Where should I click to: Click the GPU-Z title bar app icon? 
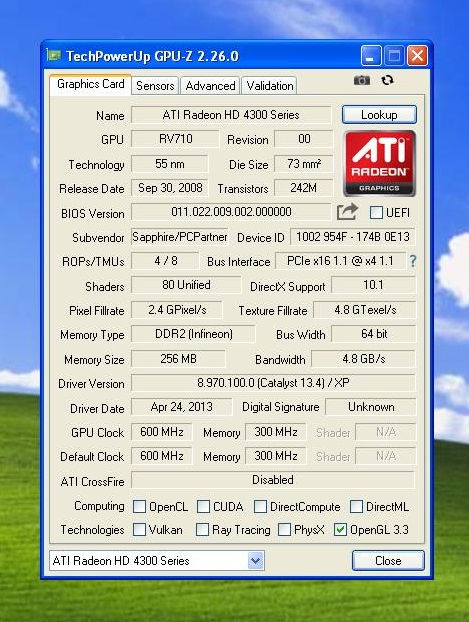point(54,55)
